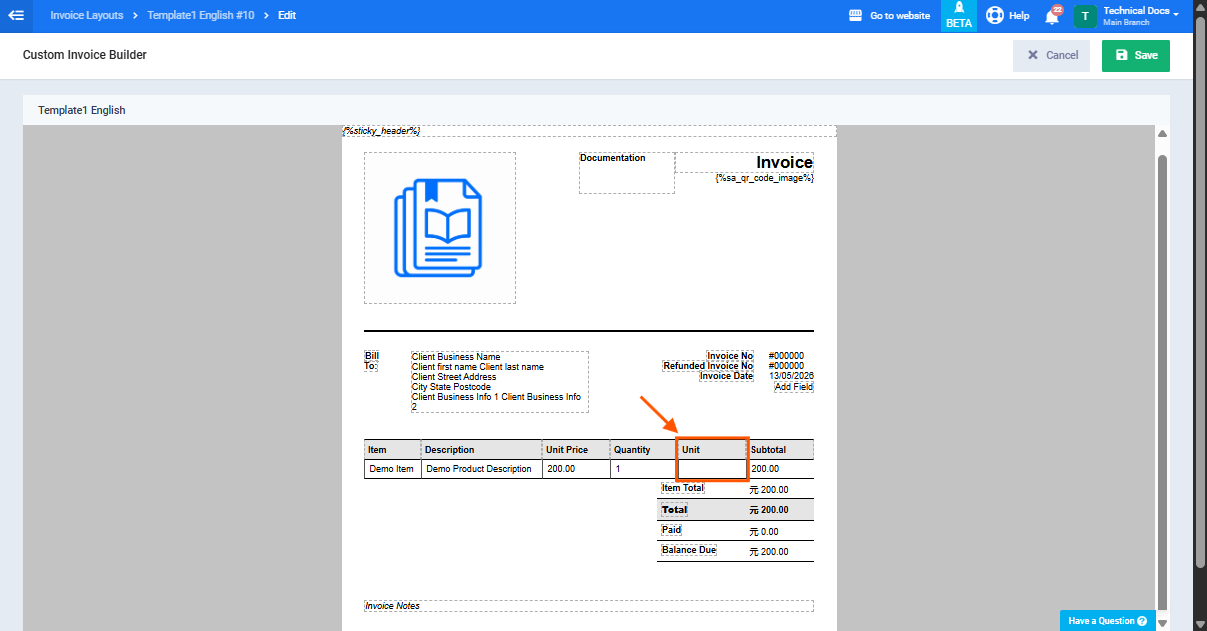1207x631 pixels.
Task: Open the notifications bell icon
Action: [1052, 16]
